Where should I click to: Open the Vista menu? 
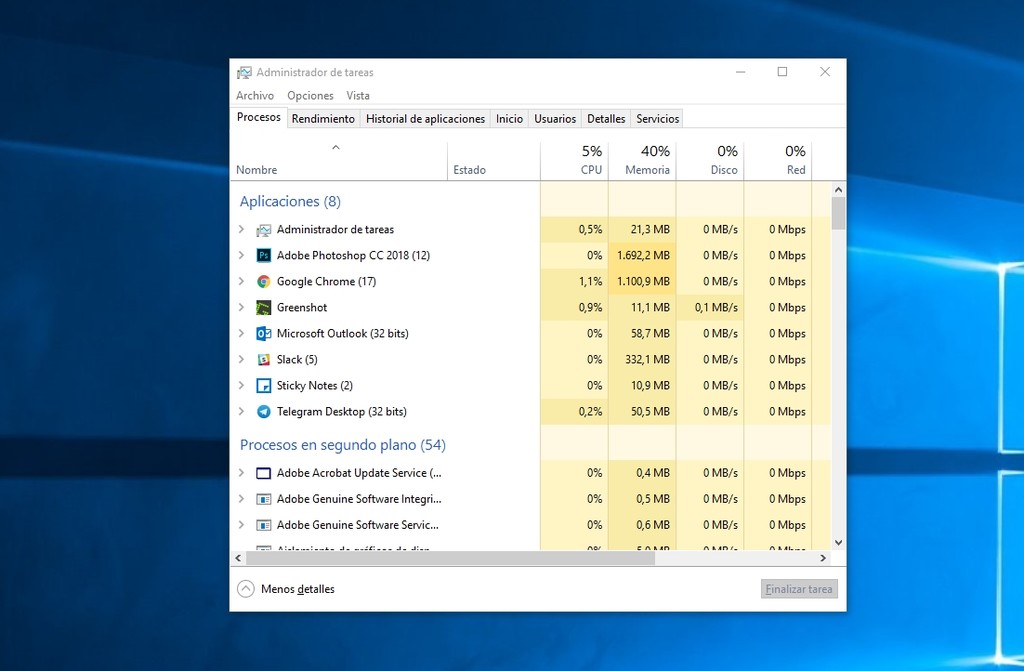coord(357,95)
